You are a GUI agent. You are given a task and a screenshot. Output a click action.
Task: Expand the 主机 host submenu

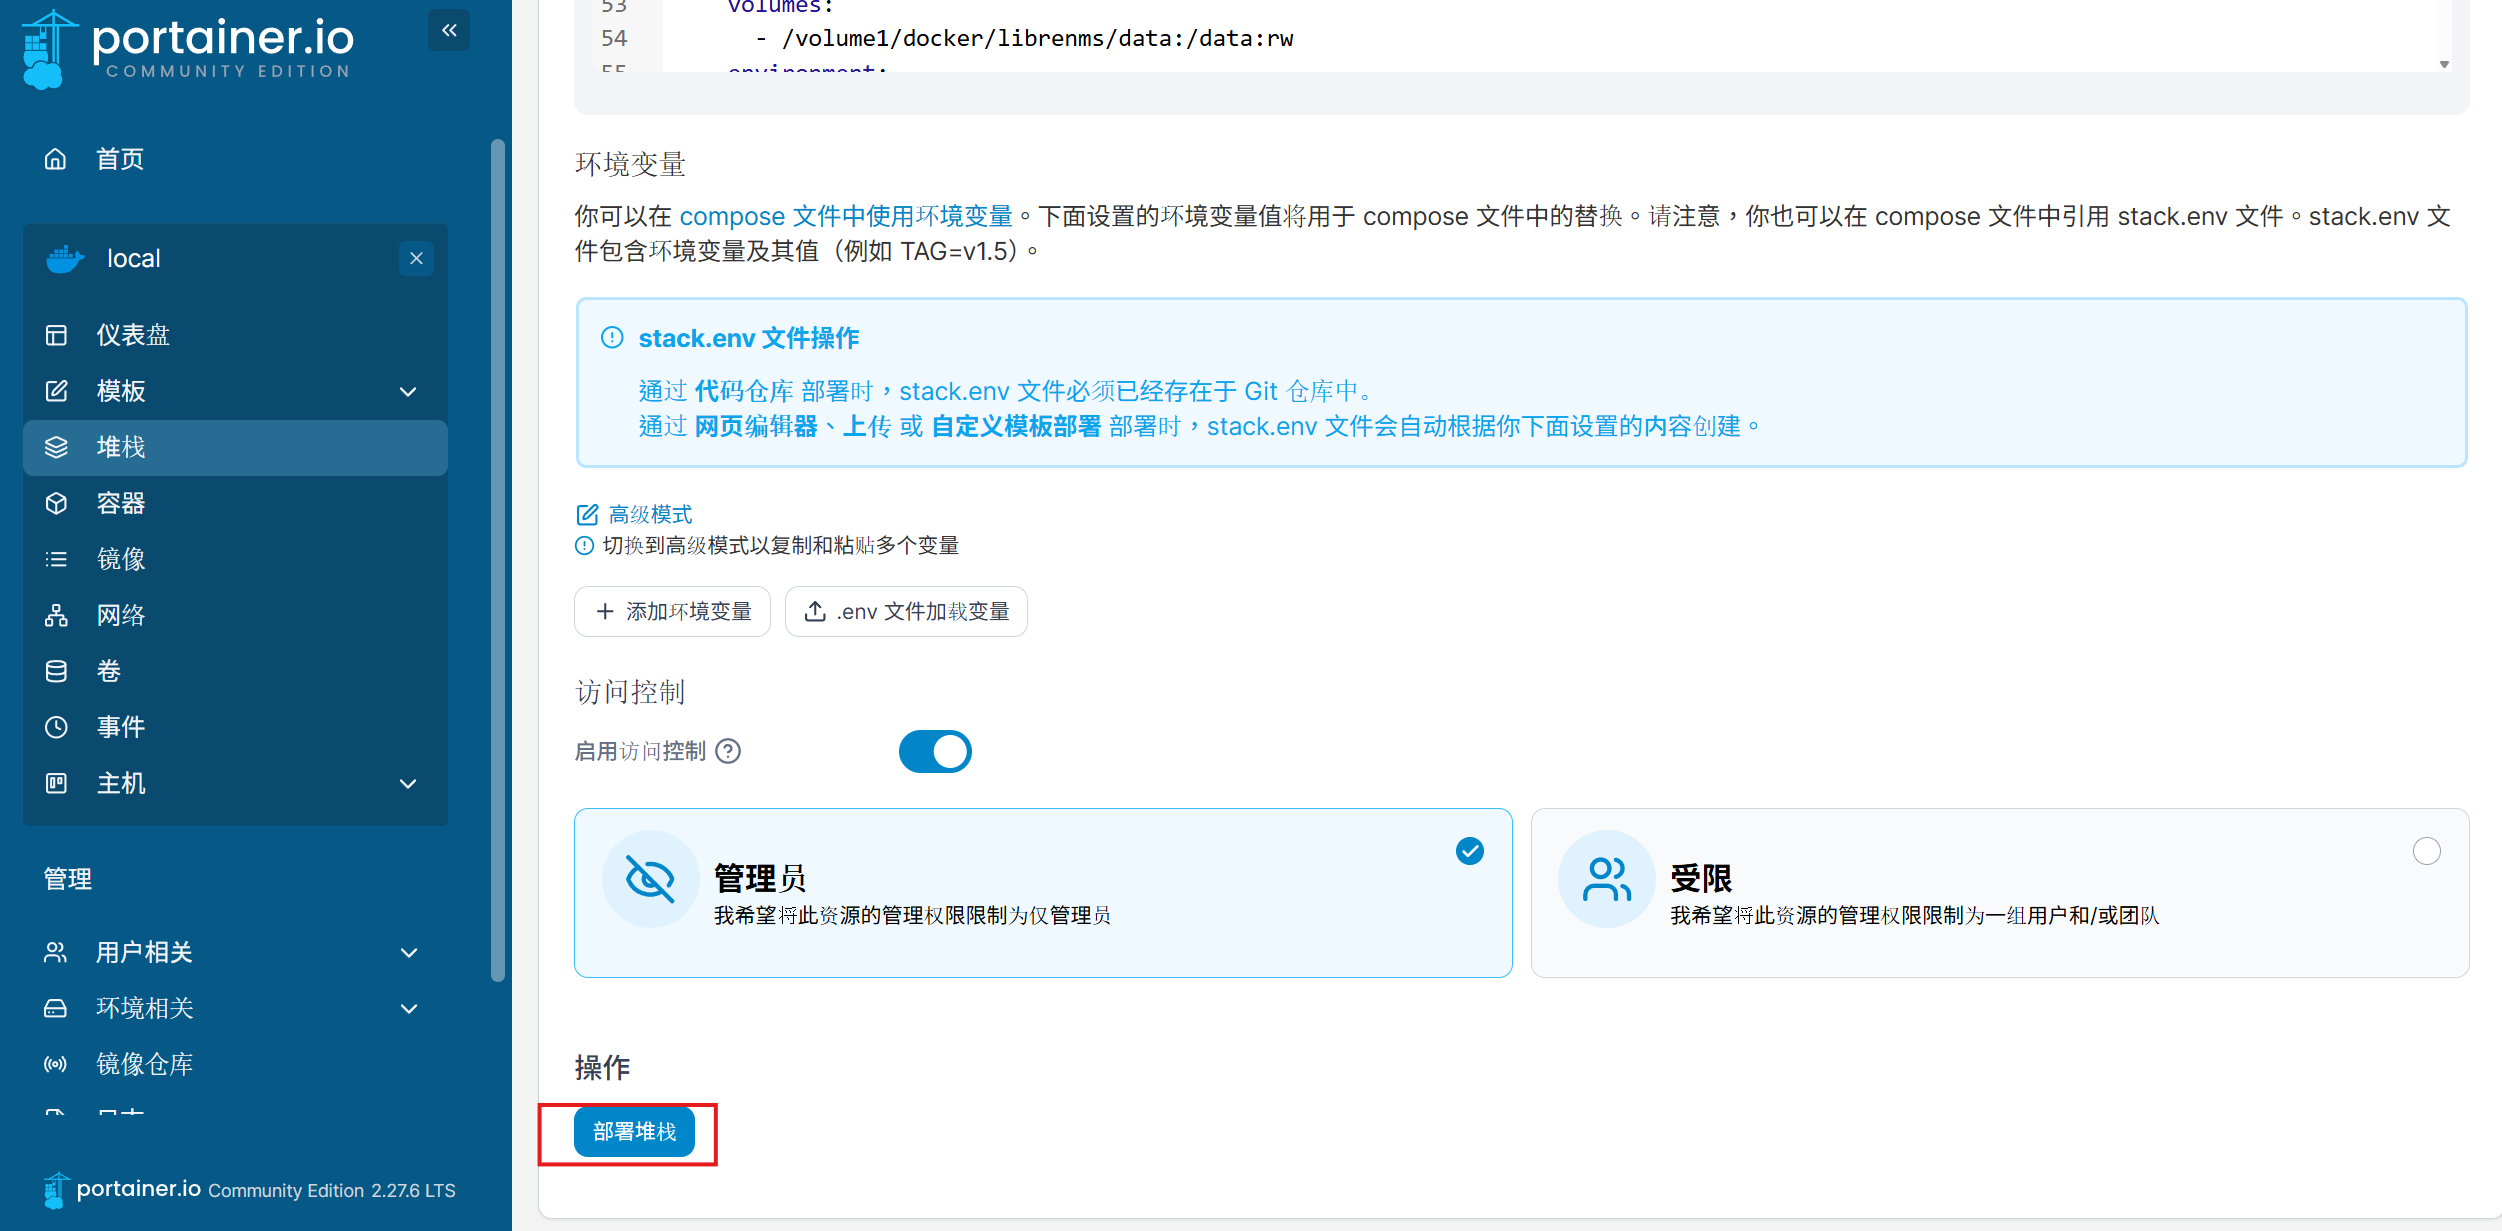click(x=408, y=783)
